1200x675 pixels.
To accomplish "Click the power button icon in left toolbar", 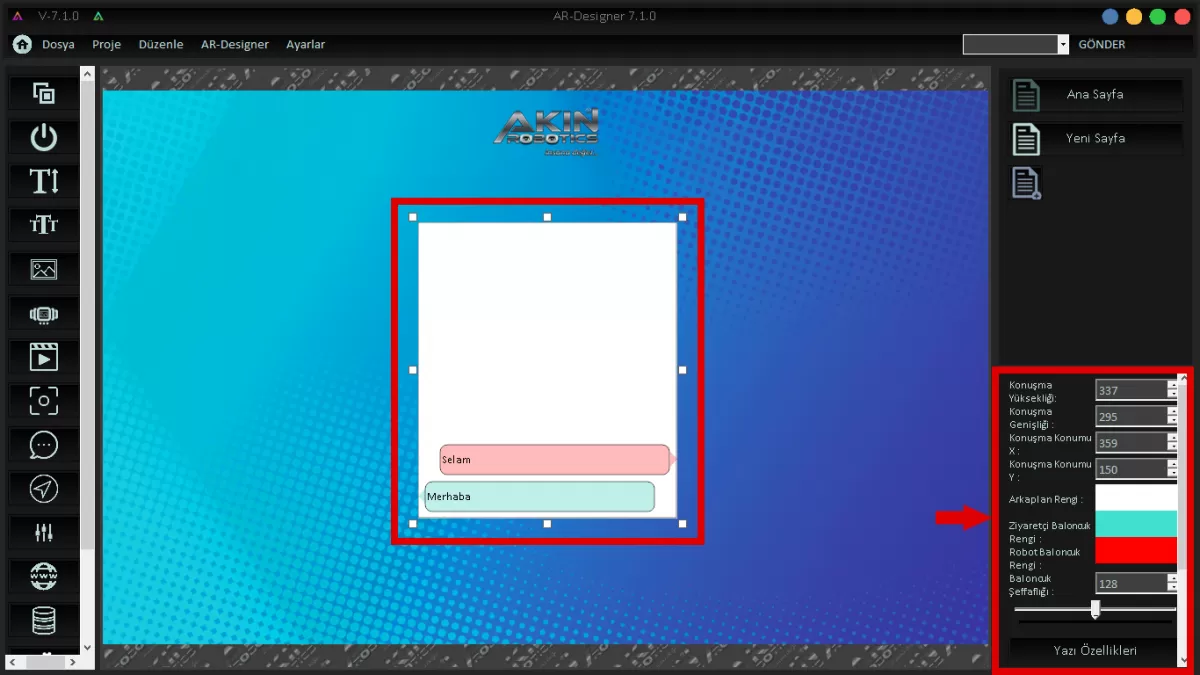I will [44, 138].
